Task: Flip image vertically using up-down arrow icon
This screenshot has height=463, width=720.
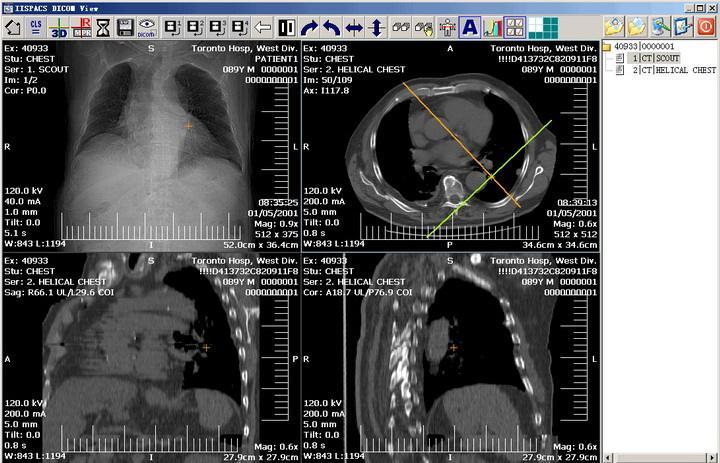Action: (x=377, y=28)
